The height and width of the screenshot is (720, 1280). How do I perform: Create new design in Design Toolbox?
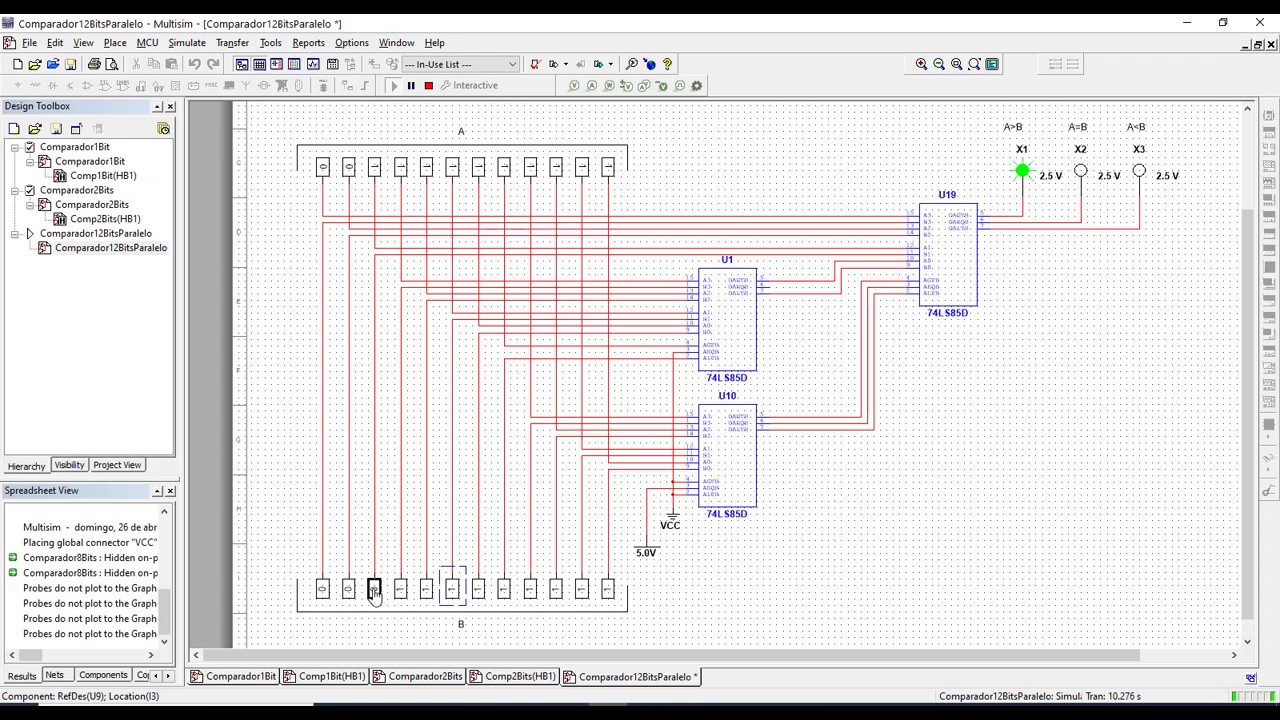point(14,128)
